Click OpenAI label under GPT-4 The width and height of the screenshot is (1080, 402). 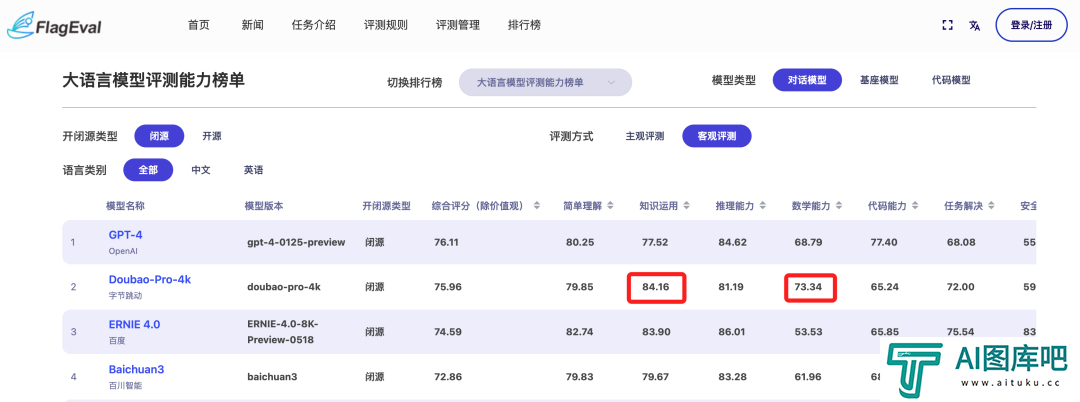click(x=124, y=251)
